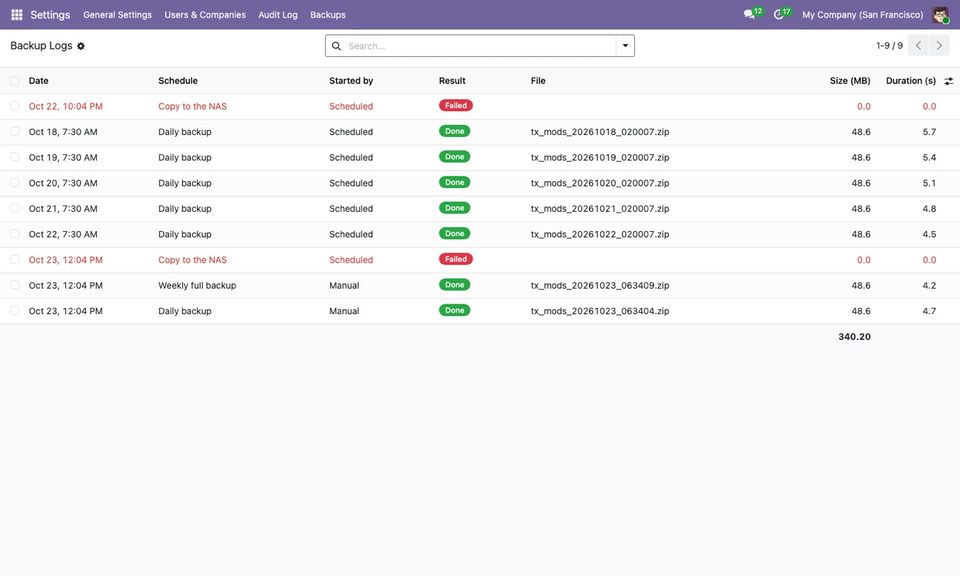Open file tx_mods_20261019_020007.zip record
Viewport: 960px width, 576px height.
[x=600, y=157]
